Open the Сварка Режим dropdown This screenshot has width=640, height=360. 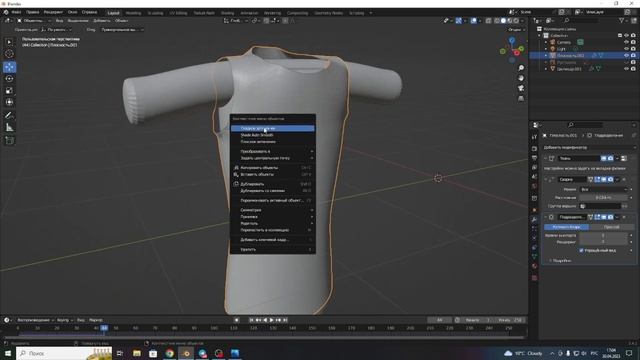(604, 189)
